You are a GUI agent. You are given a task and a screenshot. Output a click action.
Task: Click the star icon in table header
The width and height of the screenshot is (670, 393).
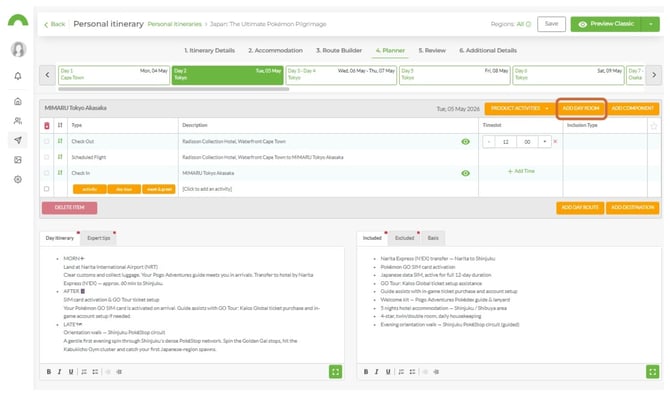point(654,126)
